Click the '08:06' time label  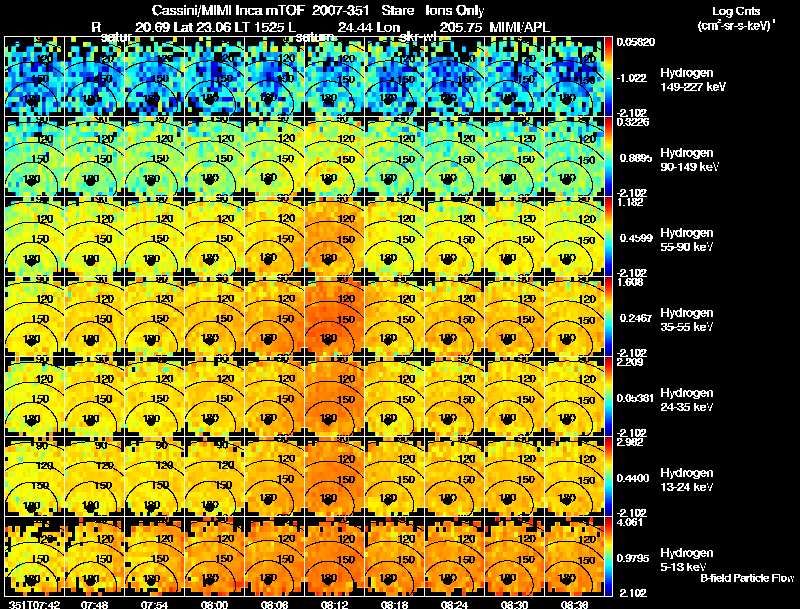pos(274,604)
